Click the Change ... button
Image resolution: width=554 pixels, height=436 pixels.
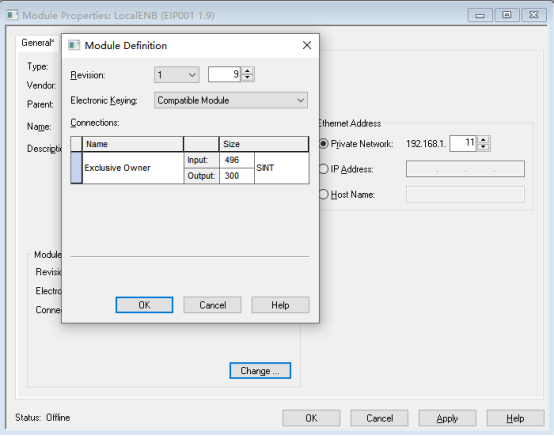click(260, 371)
